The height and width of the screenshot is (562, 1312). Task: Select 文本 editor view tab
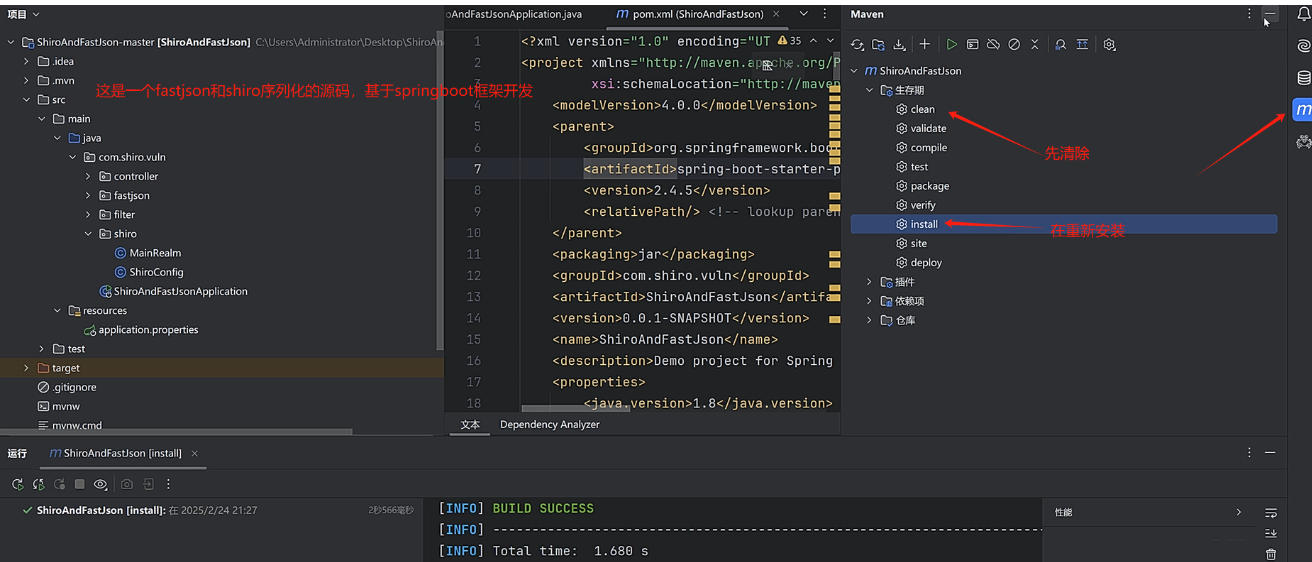[x=470, y=424]
